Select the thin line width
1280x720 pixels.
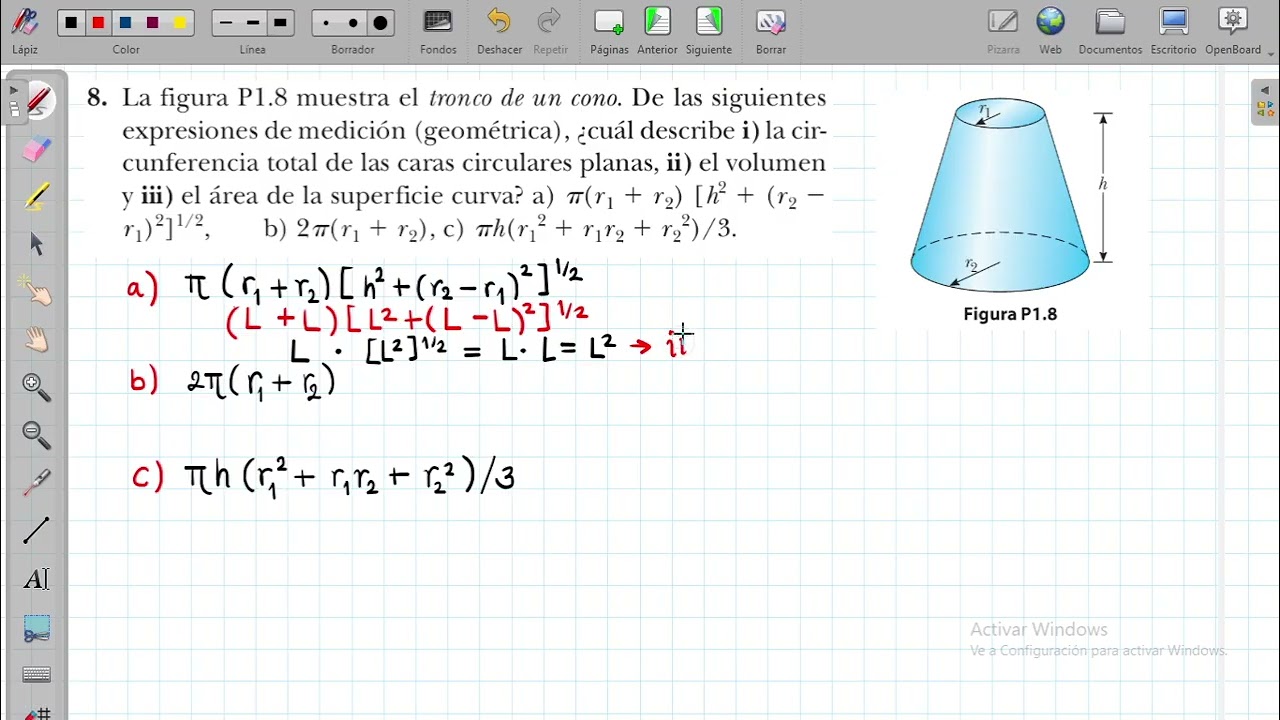pyautogui.click(x=226, y=23)
